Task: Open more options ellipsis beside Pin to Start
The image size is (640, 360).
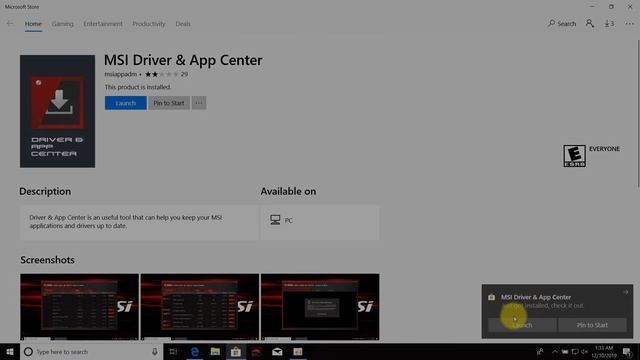Action: click(x=199, y=103)
